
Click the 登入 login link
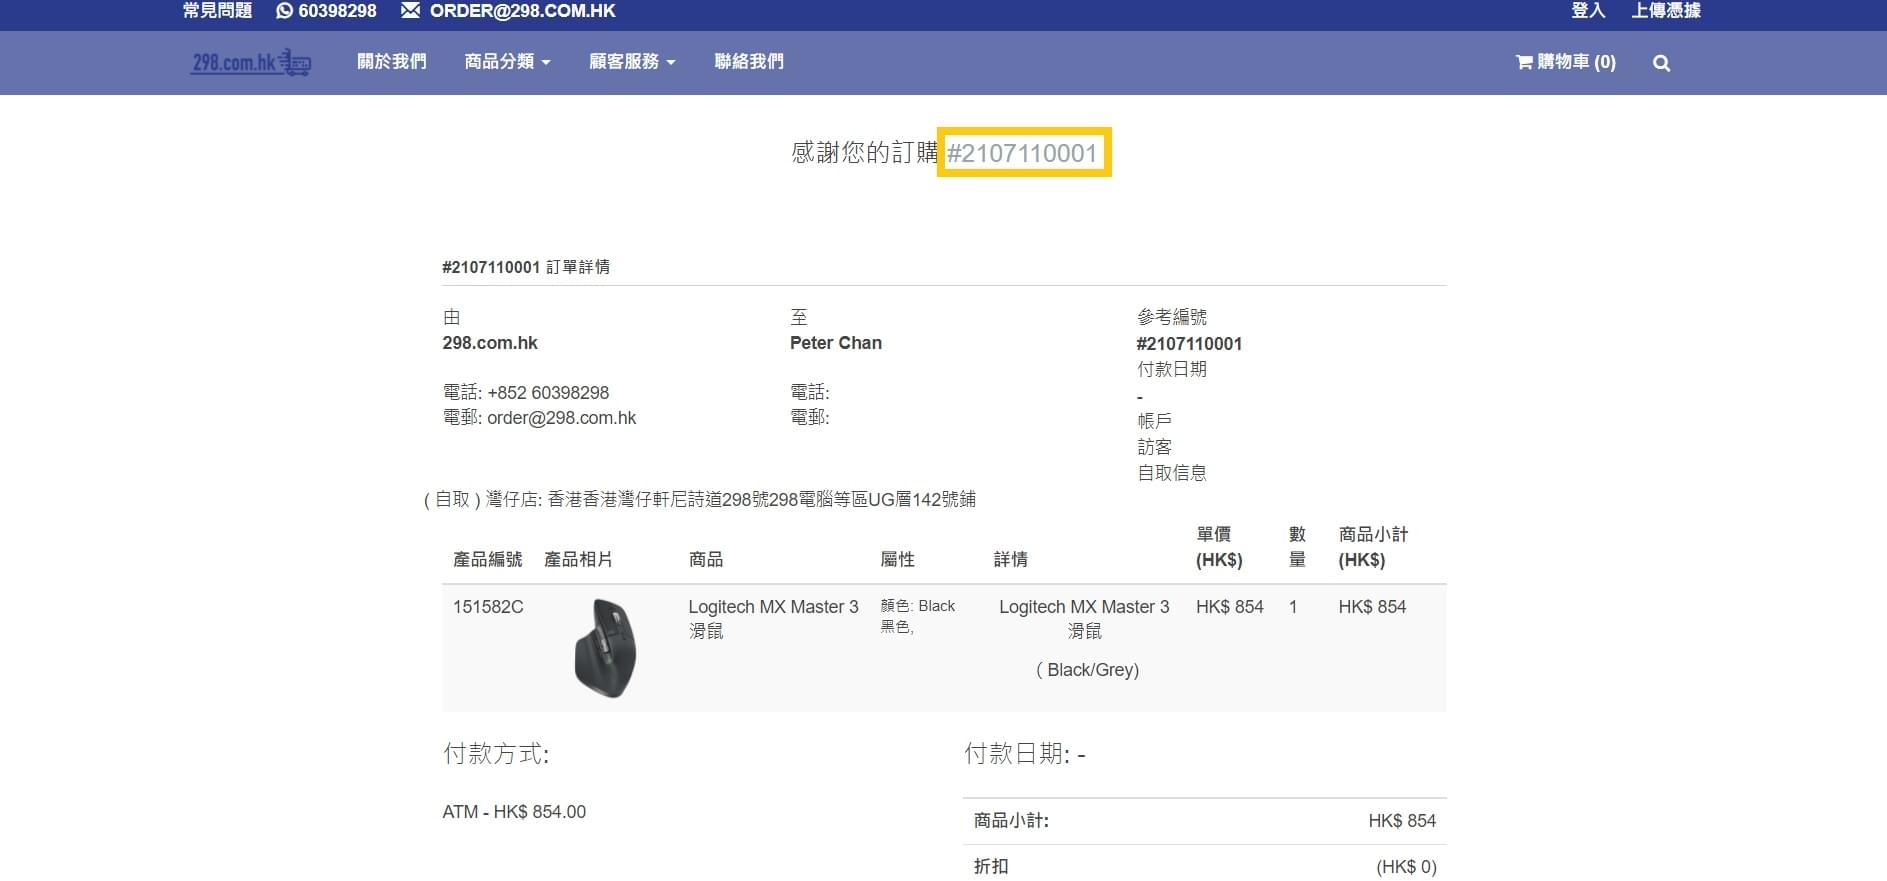[1588, 10]
